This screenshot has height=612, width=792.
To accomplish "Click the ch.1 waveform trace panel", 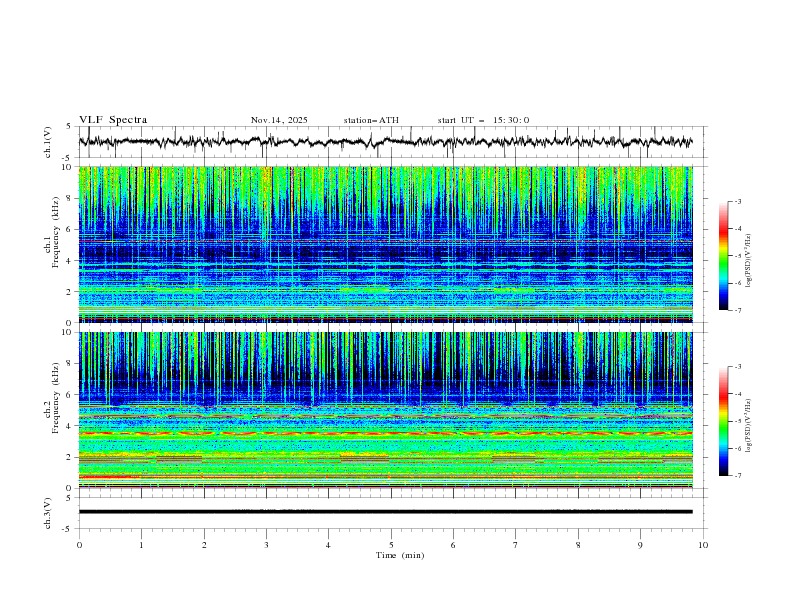I will pos(390,142).
